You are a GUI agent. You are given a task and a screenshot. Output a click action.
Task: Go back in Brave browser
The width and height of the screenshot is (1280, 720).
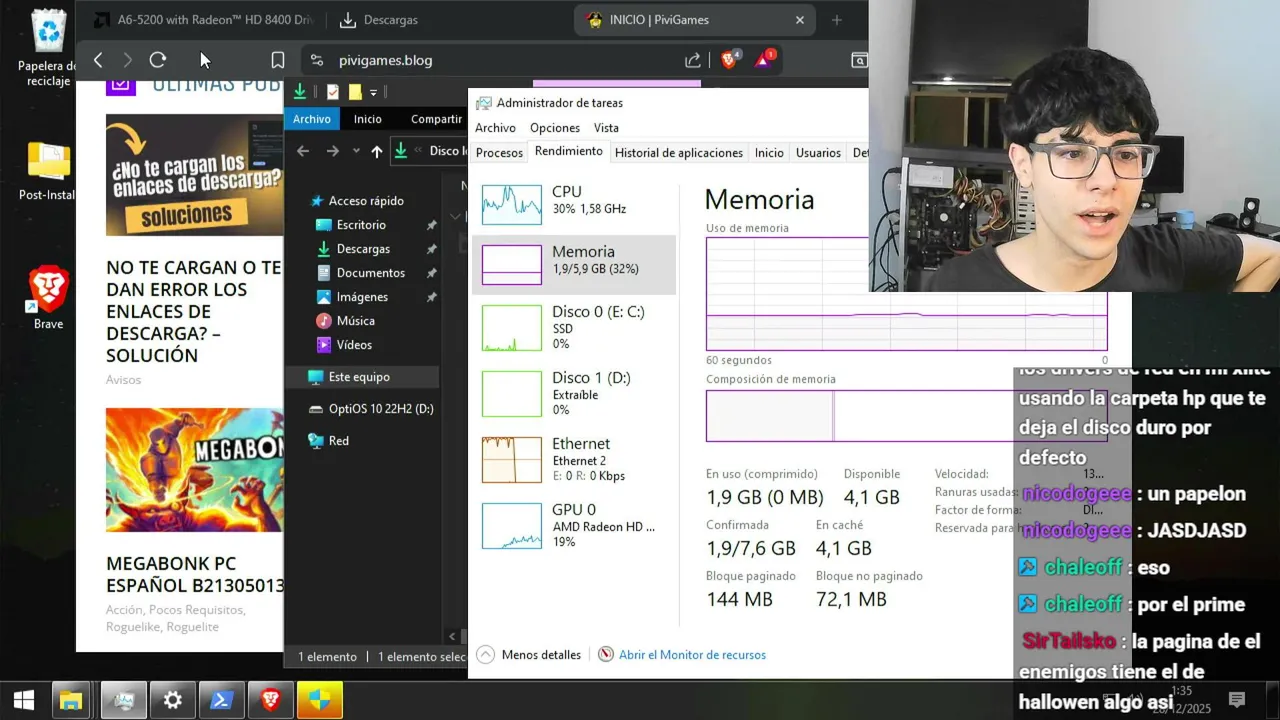point(98,60)
